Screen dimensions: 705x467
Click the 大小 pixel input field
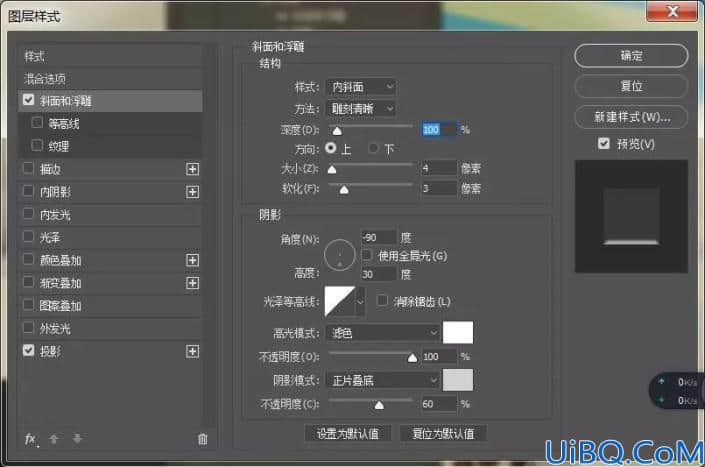(439, 168)
